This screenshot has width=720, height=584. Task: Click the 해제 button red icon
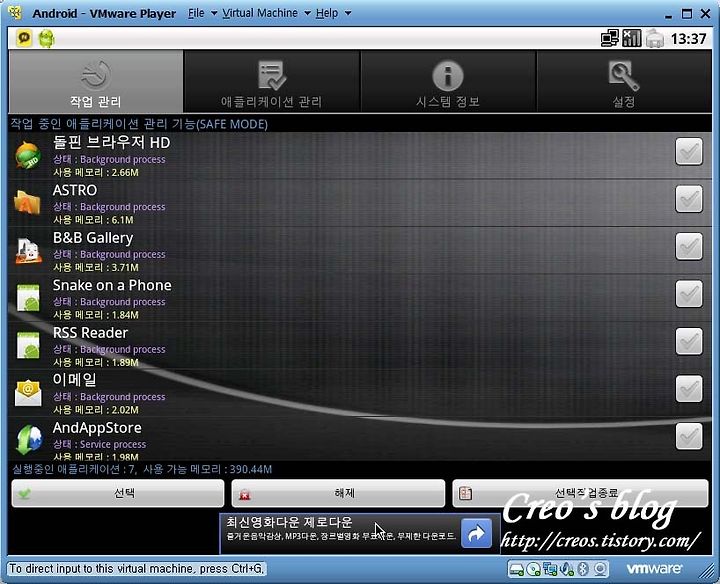tap(245, 494)
